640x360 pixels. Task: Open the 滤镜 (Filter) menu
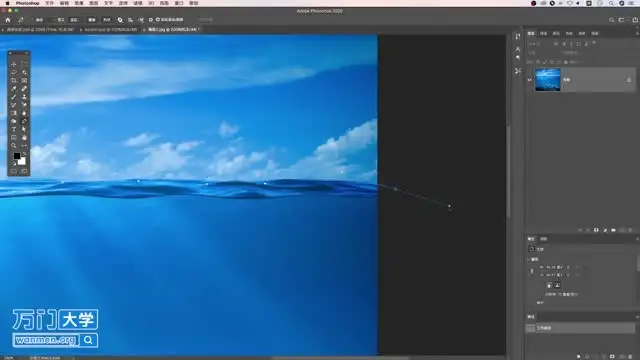[138, 3]
